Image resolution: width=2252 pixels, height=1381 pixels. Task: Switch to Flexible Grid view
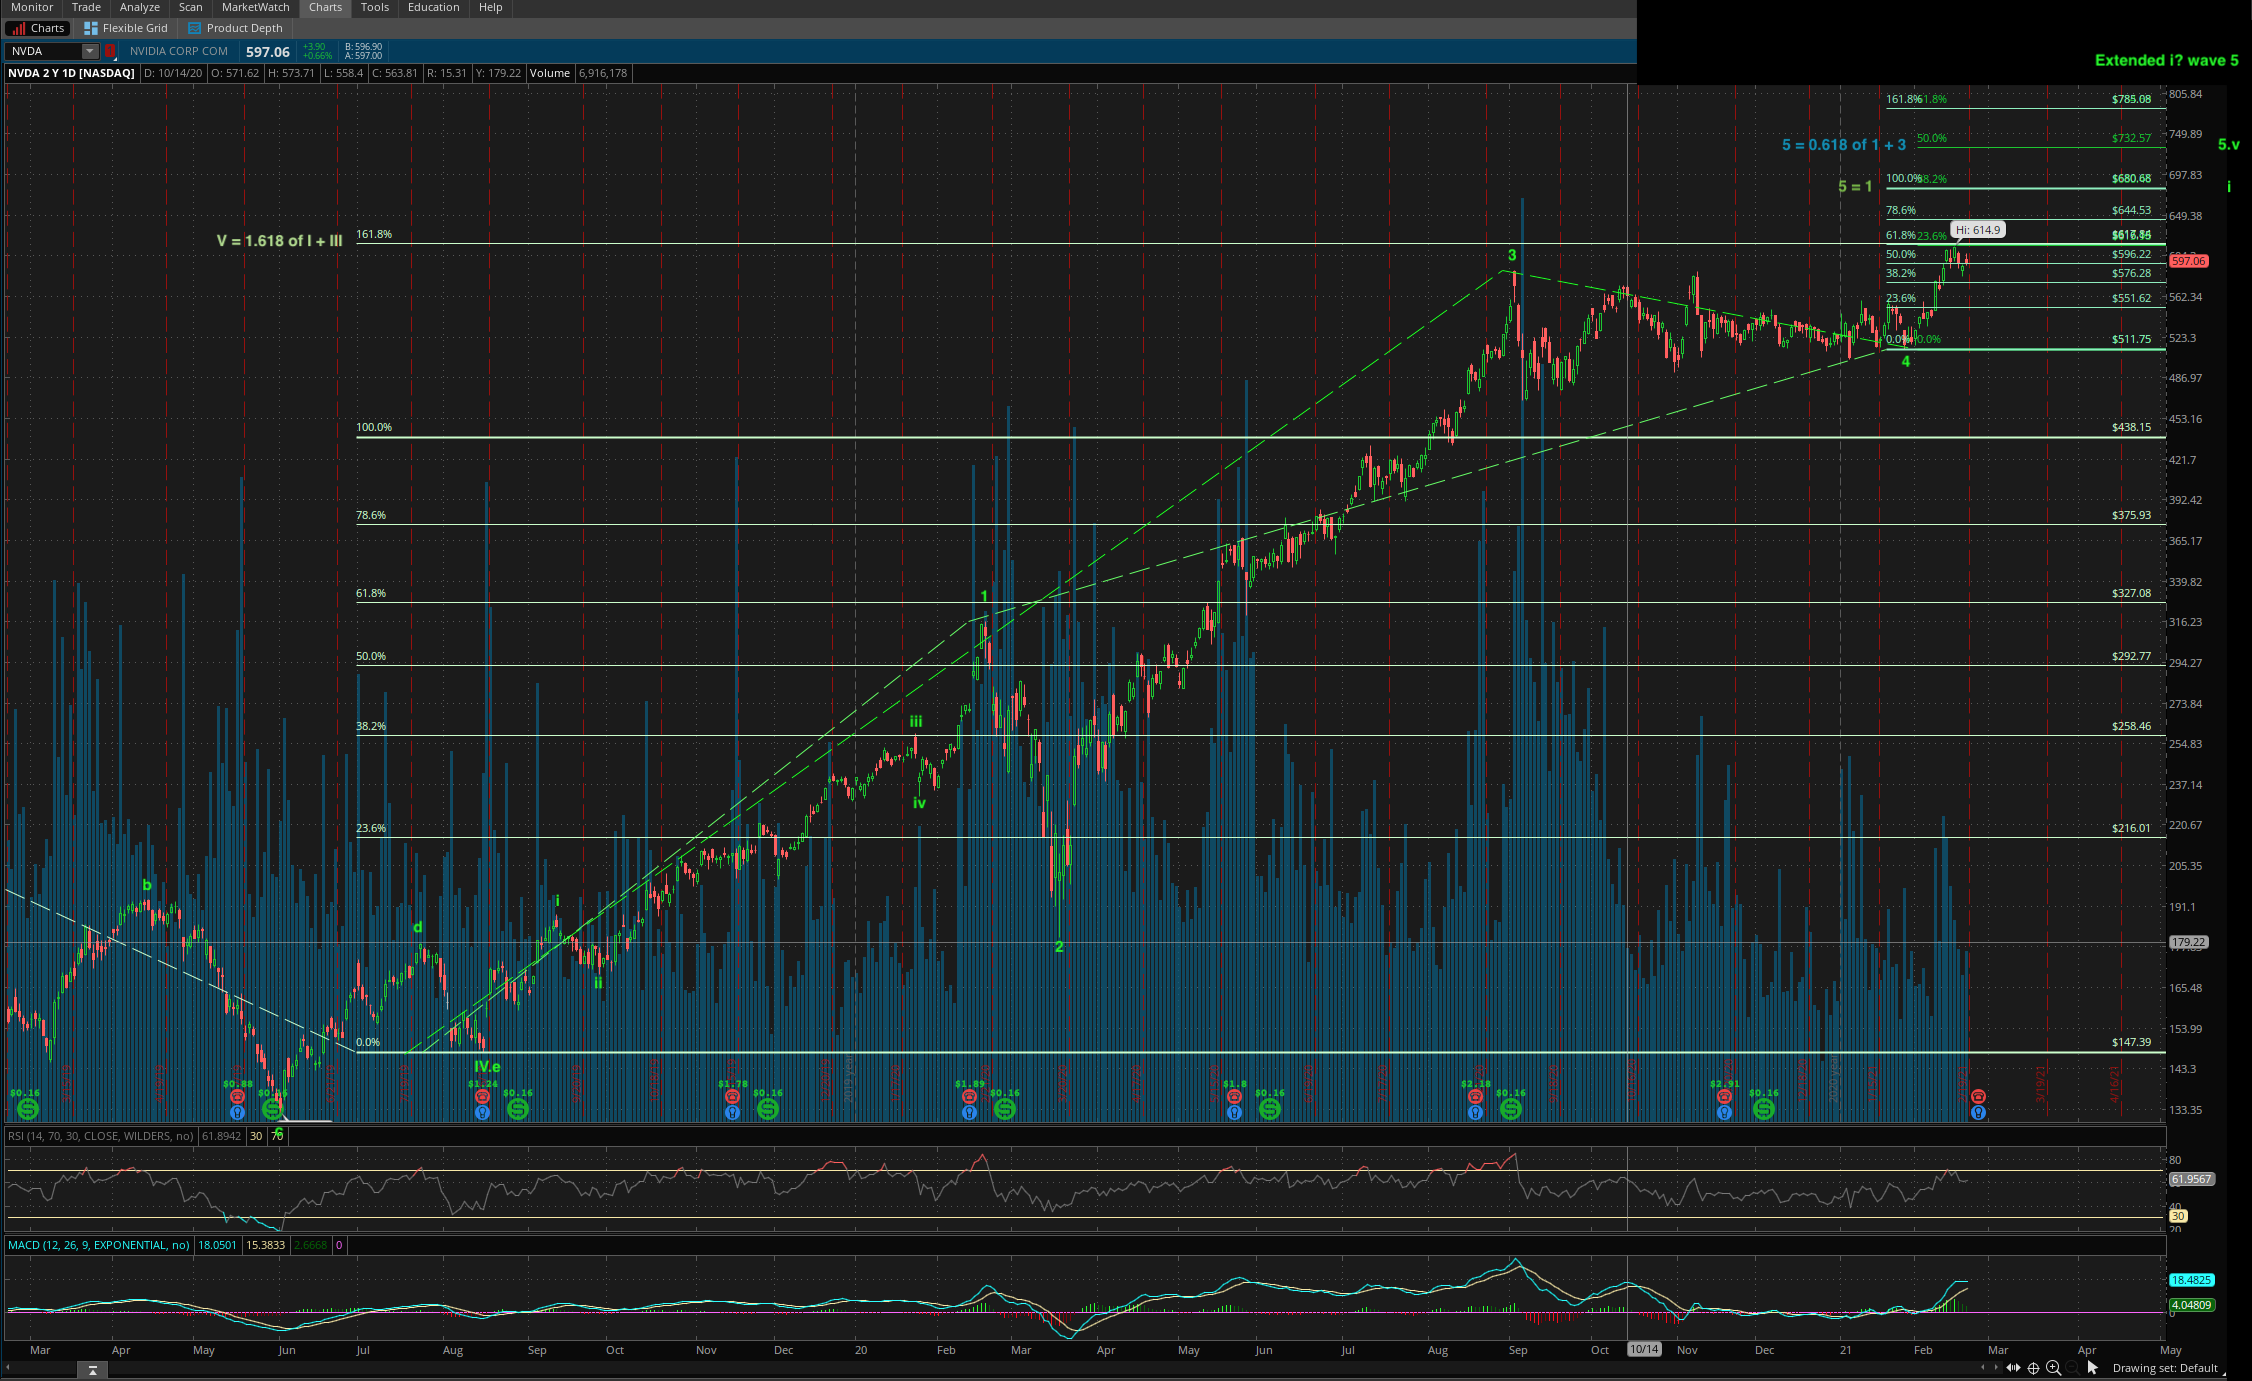click(126, 28)
